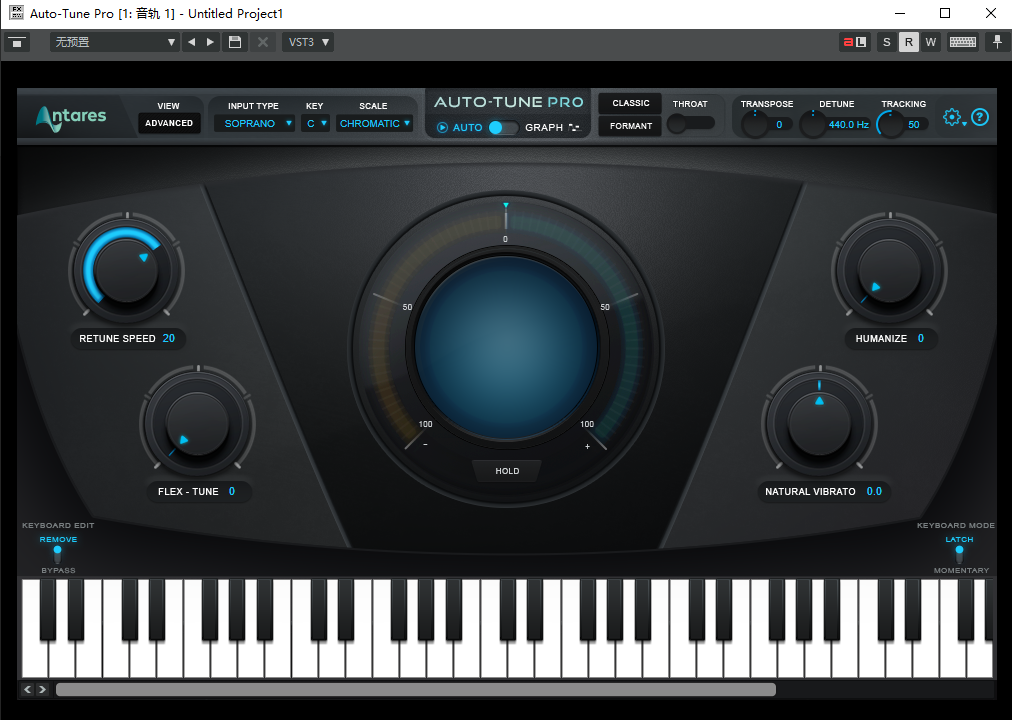The width and height of the screenshot is (1012, 720).
Task: Enable Formant correction
Action: 631,126
